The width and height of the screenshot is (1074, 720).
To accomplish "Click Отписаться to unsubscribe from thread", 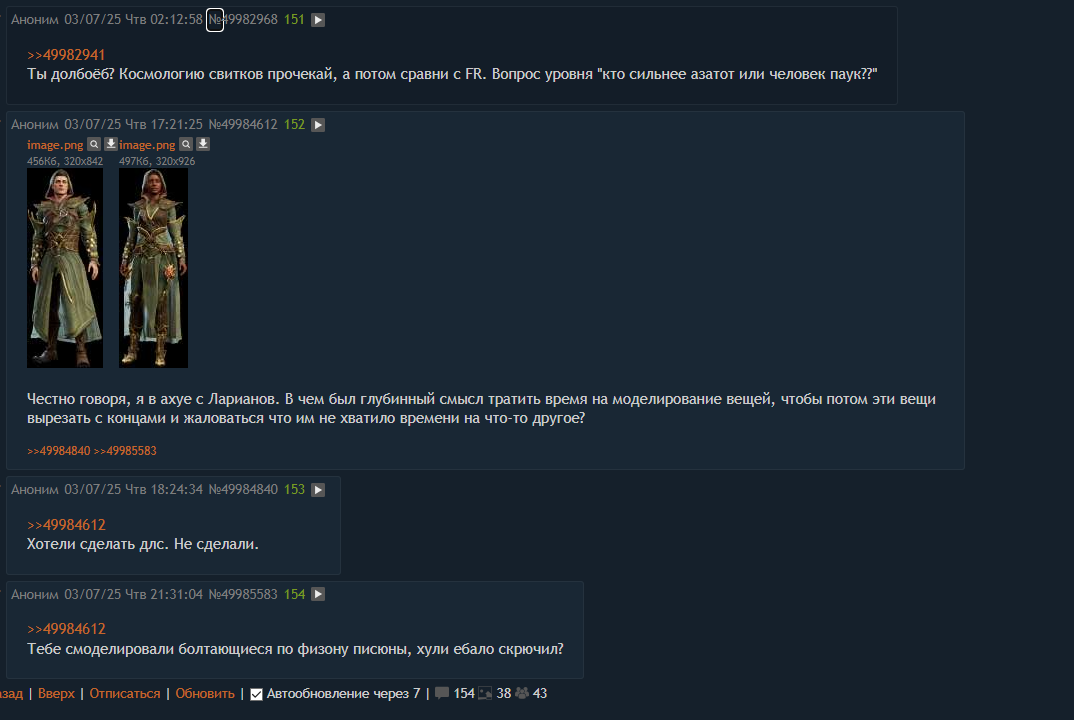I will click(125, 693).
